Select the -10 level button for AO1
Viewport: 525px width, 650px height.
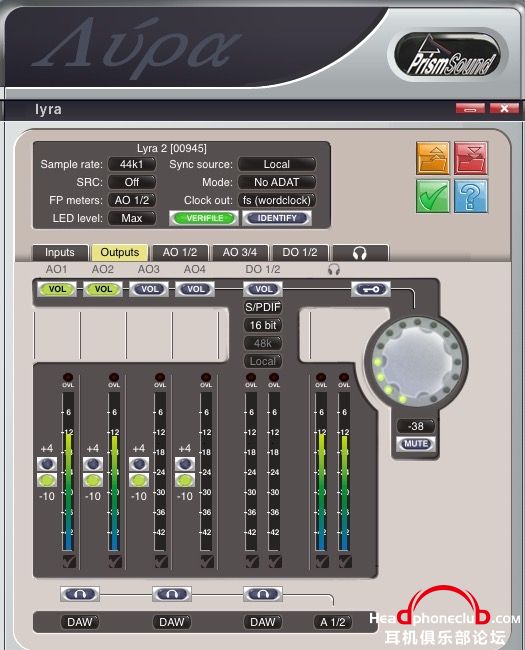47,480
